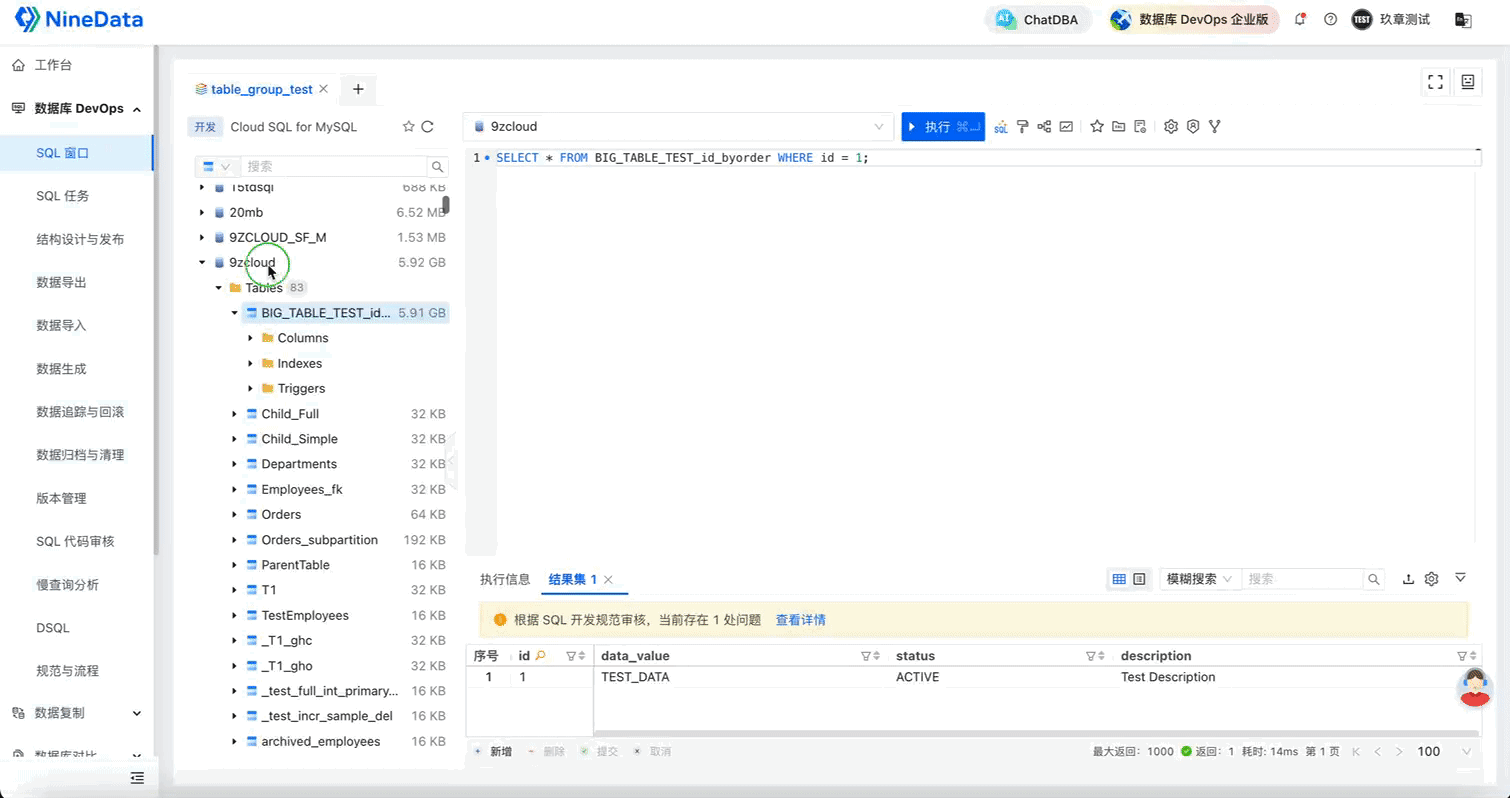Click the 查看详情 link
The height and width of the screenshot is (798, 1510).
tap(801, 620)
